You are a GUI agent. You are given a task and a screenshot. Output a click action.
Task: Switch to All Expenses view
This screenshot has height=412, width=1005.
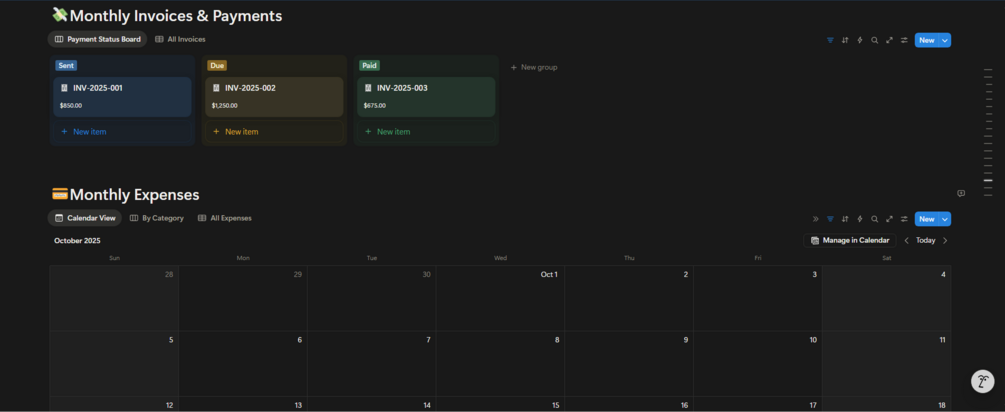[x=224, y=218]
